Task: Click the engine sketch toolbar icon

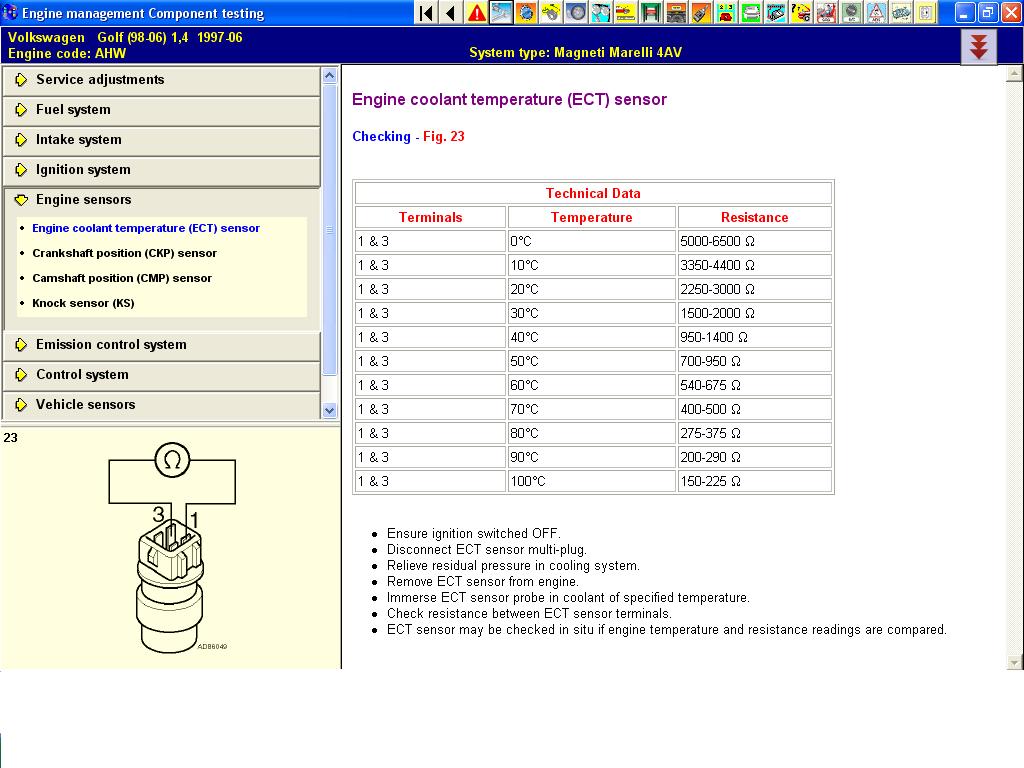Action: pyautogui.click(x=901, y=13)
